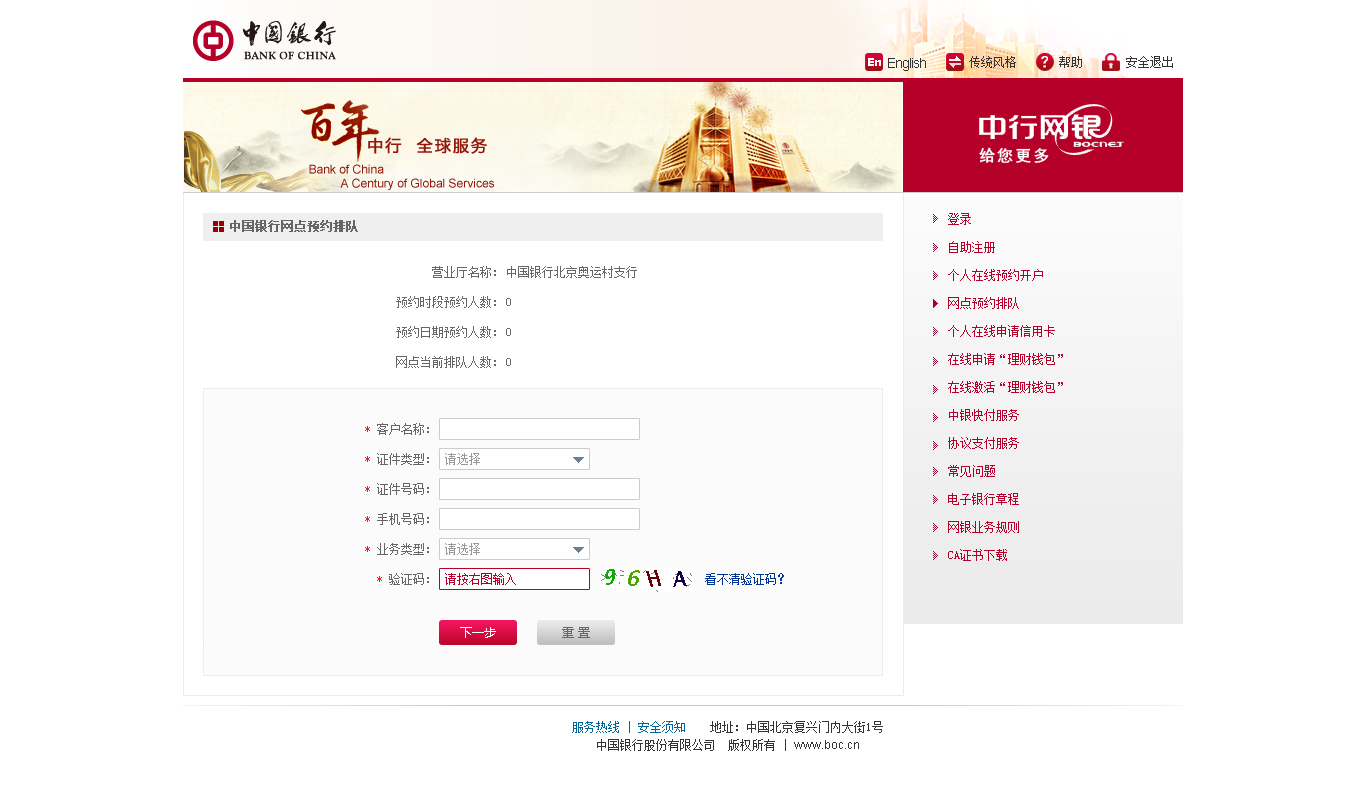Click the 下一步 next button
Image resolution: width=1366 pixels, height=786 pixels.
pyautogui.click(x=477, y=632)
